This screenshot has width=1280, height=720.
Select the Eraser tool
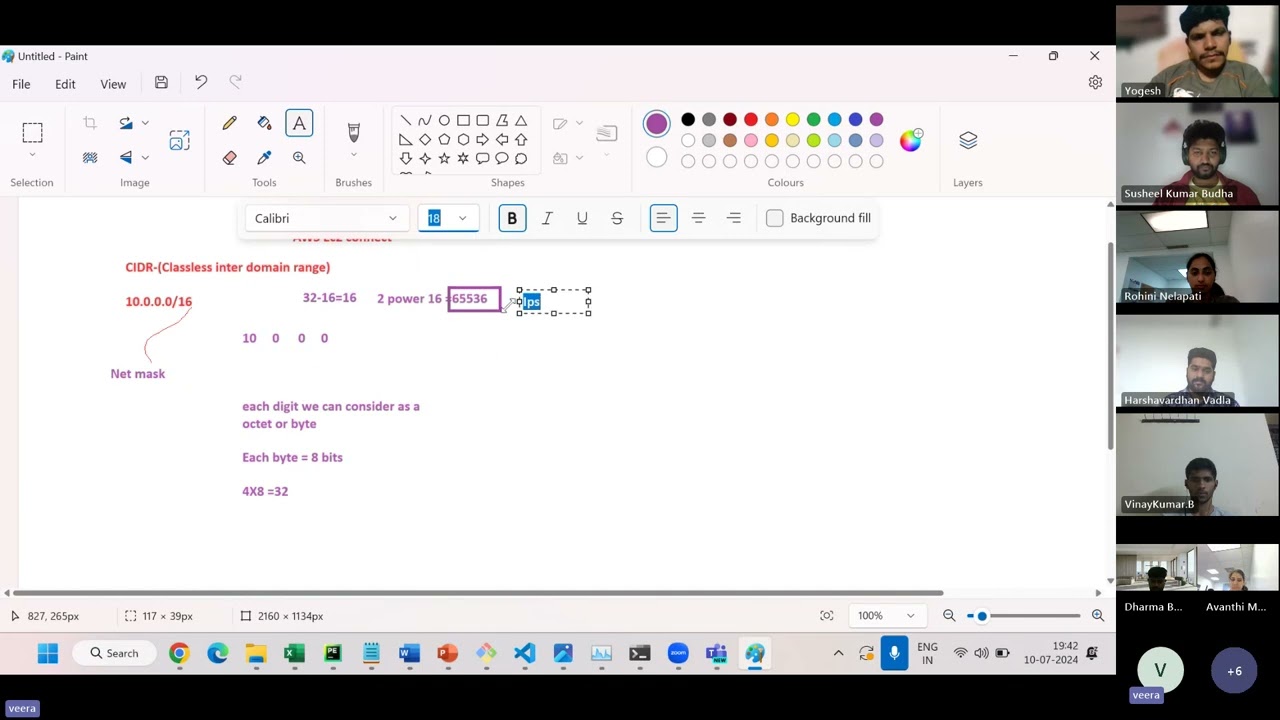230,157
